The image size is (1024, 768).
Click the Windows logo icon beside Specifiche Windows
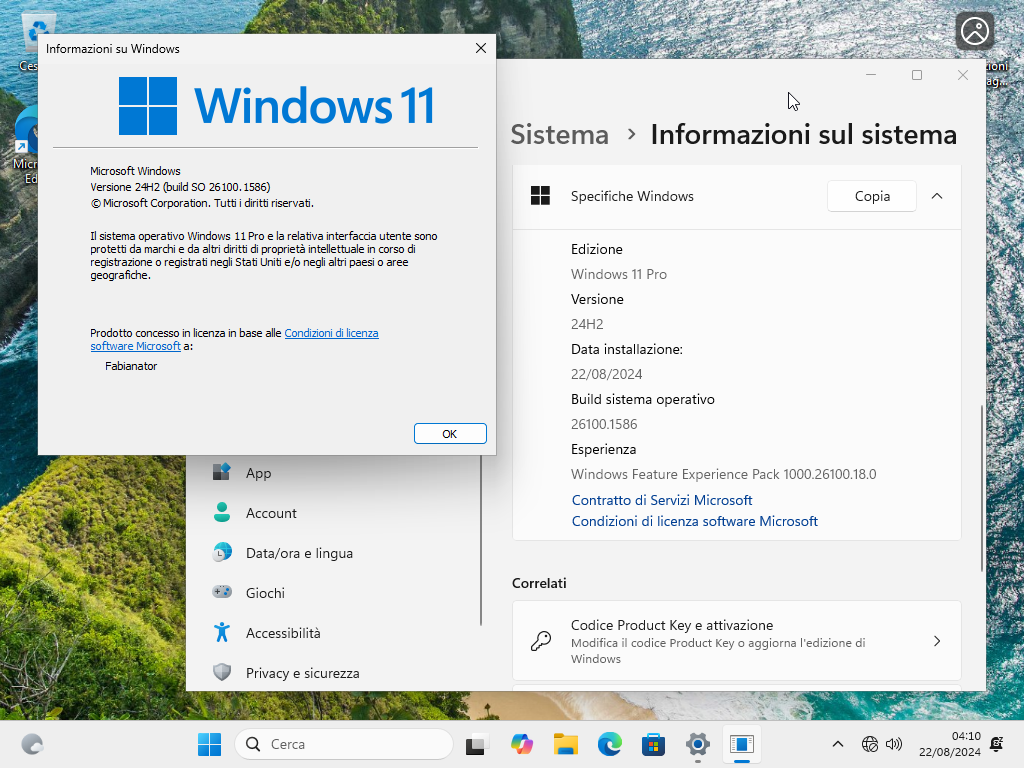coord(541,196)
